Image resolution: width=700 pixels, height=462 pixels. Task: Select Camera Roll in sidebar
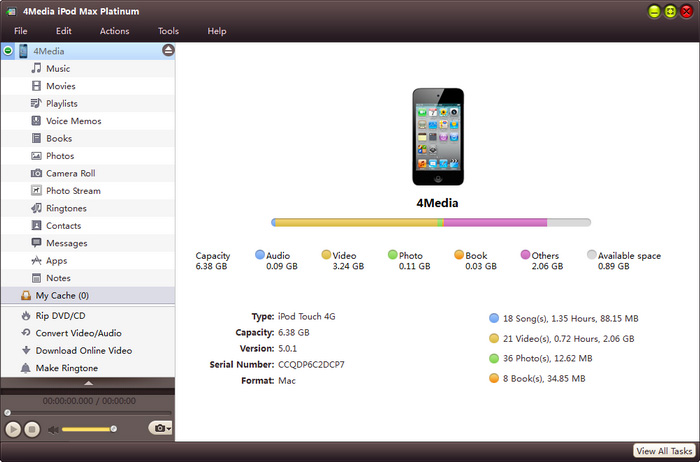[x=88, y=173]
